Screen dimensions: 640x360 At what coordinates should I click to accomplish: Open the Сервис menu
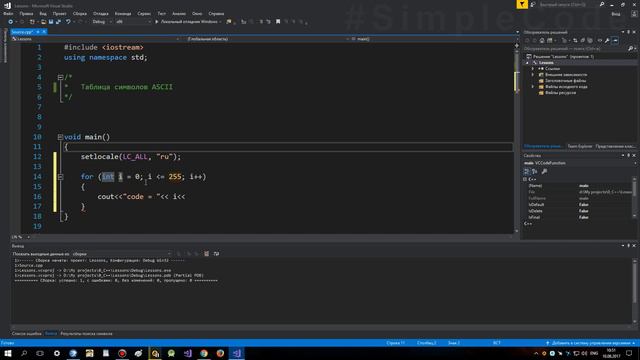tap(144, 13)
